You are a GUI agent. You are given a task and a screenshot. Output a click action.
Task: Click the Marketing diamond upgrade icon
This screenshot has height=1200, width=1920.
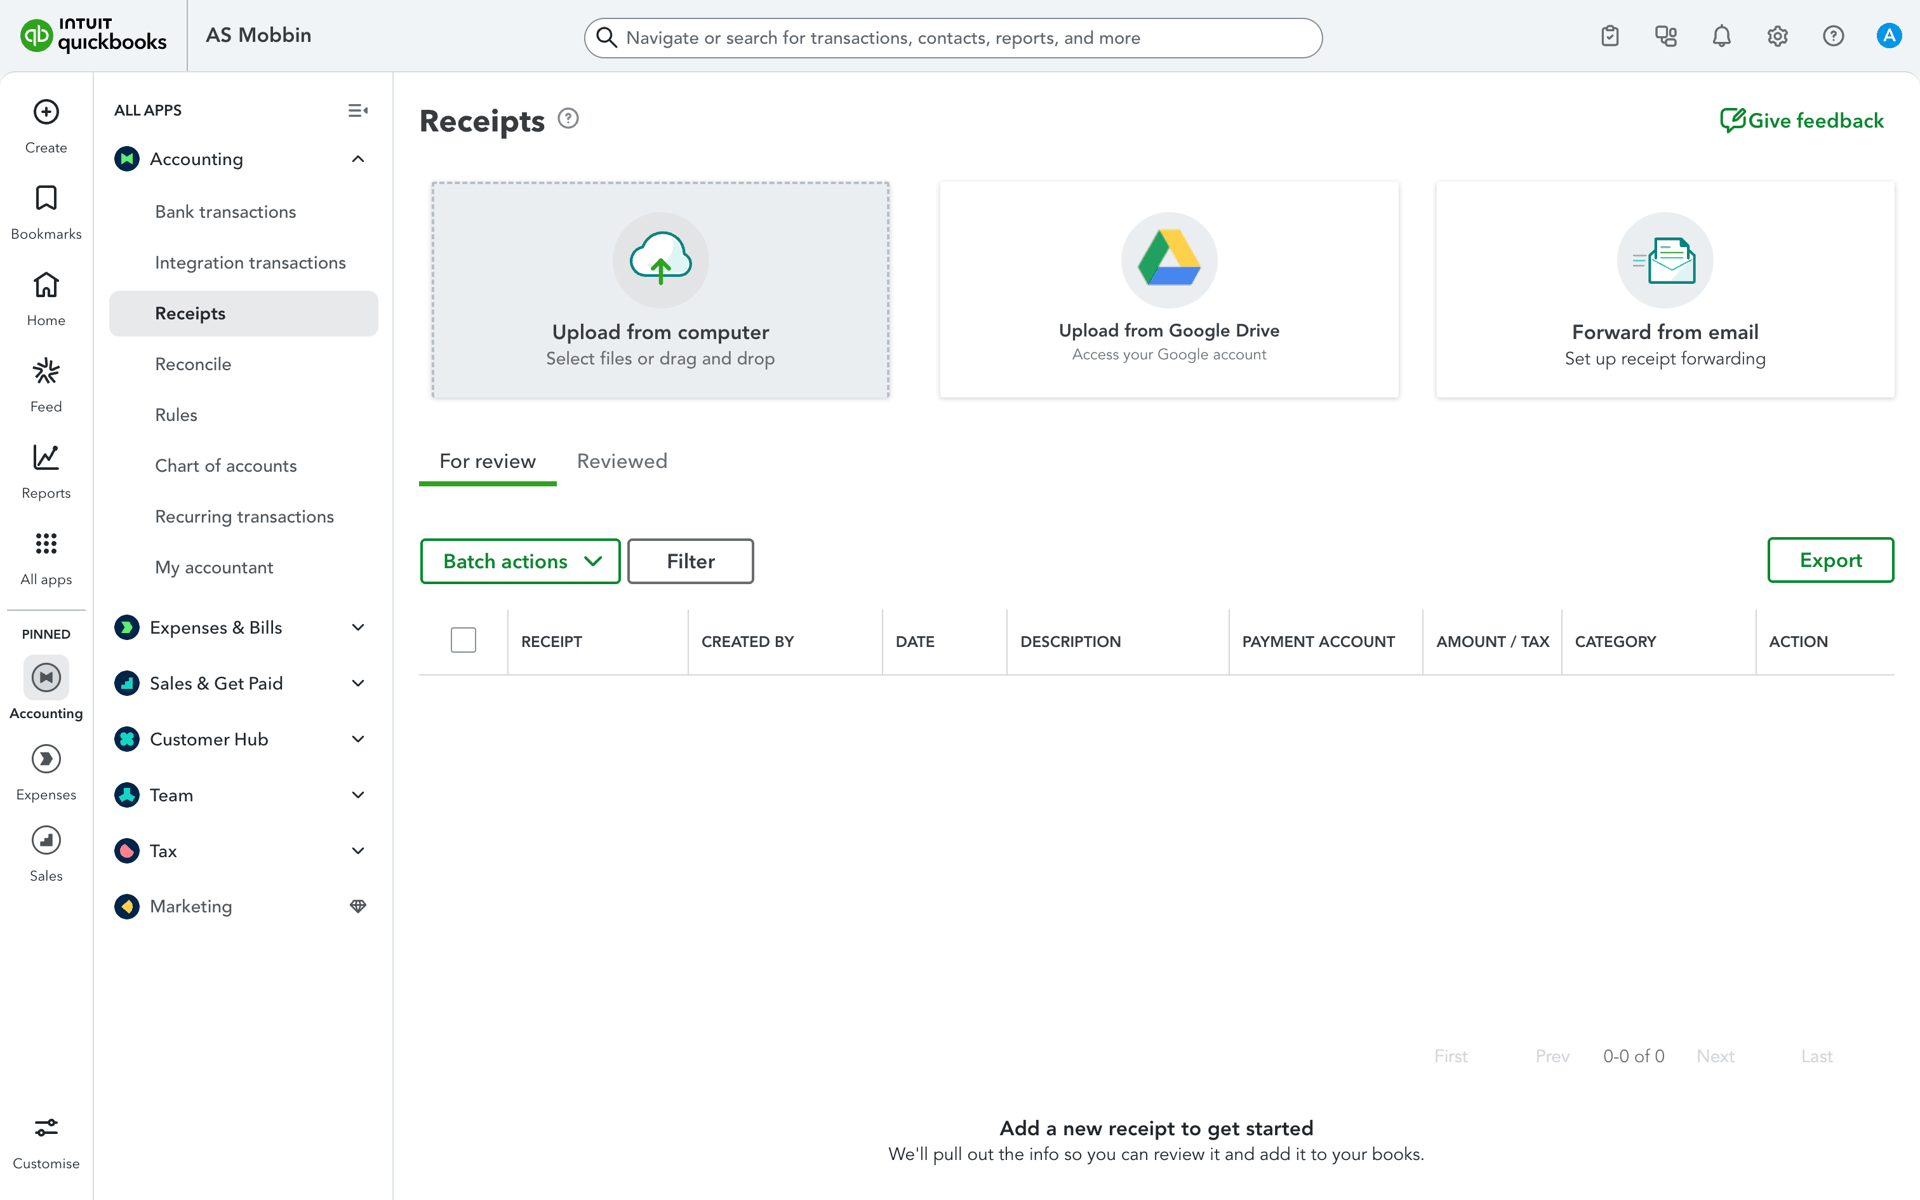(x=358, y=906)
